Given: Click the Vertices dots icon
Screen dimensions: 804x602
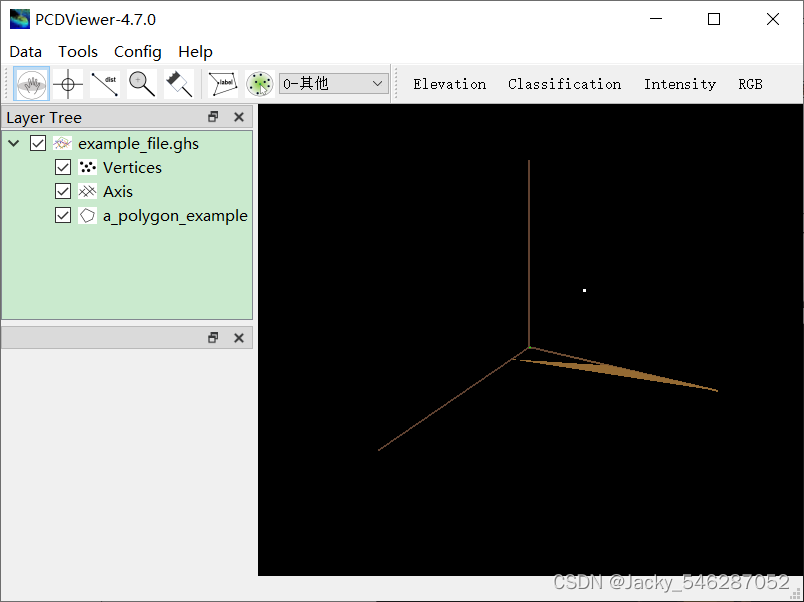Looking at the screenshot, I should coord(87,167).
